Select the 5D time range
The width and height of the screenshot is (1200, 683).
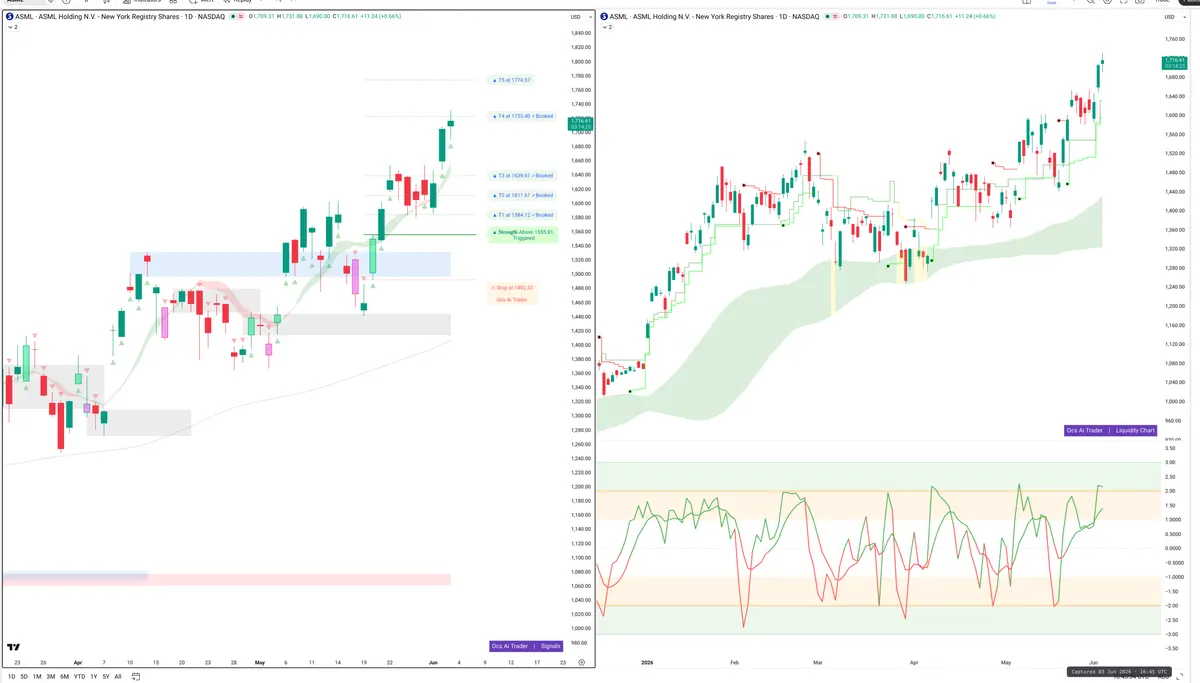pyautogui.click(x=25, y=677)
